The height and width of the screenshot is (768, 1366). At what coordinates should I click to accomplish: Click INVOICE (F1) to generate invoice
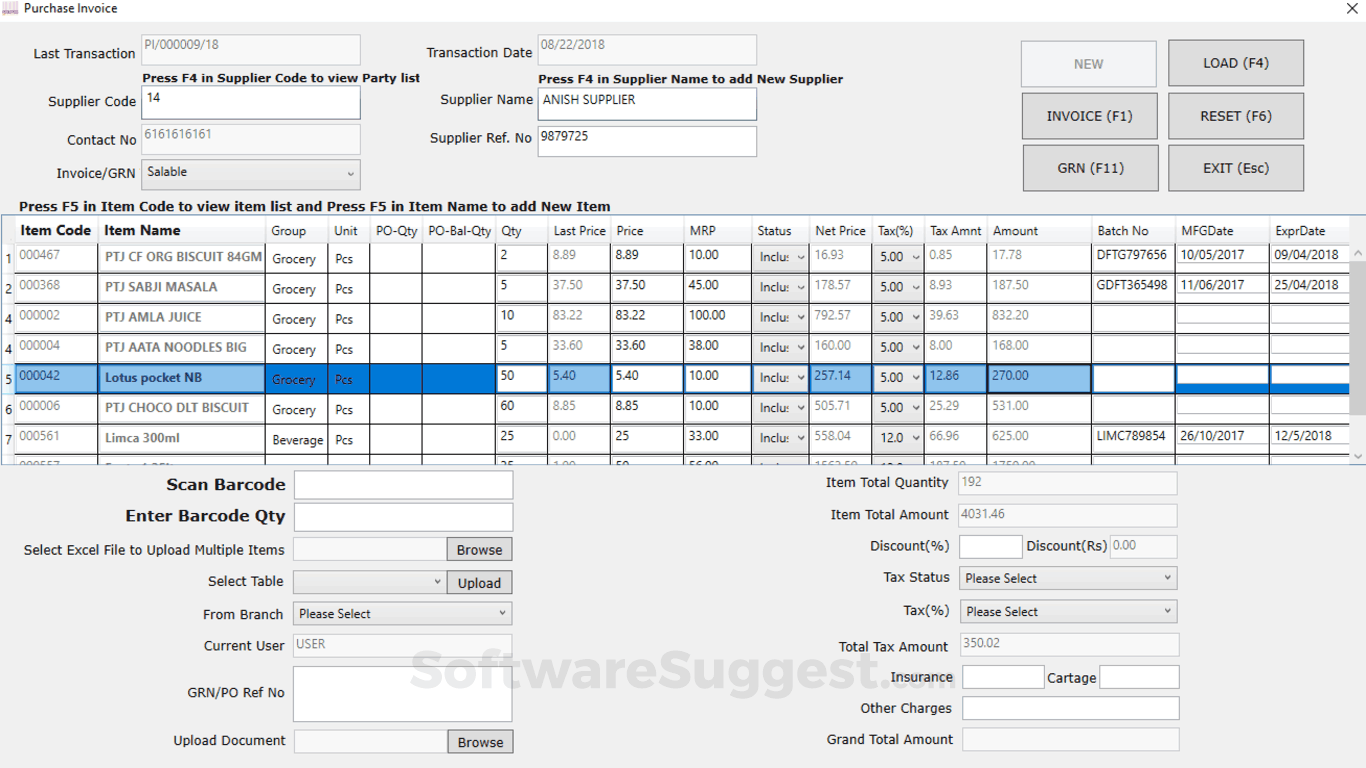1089,115
